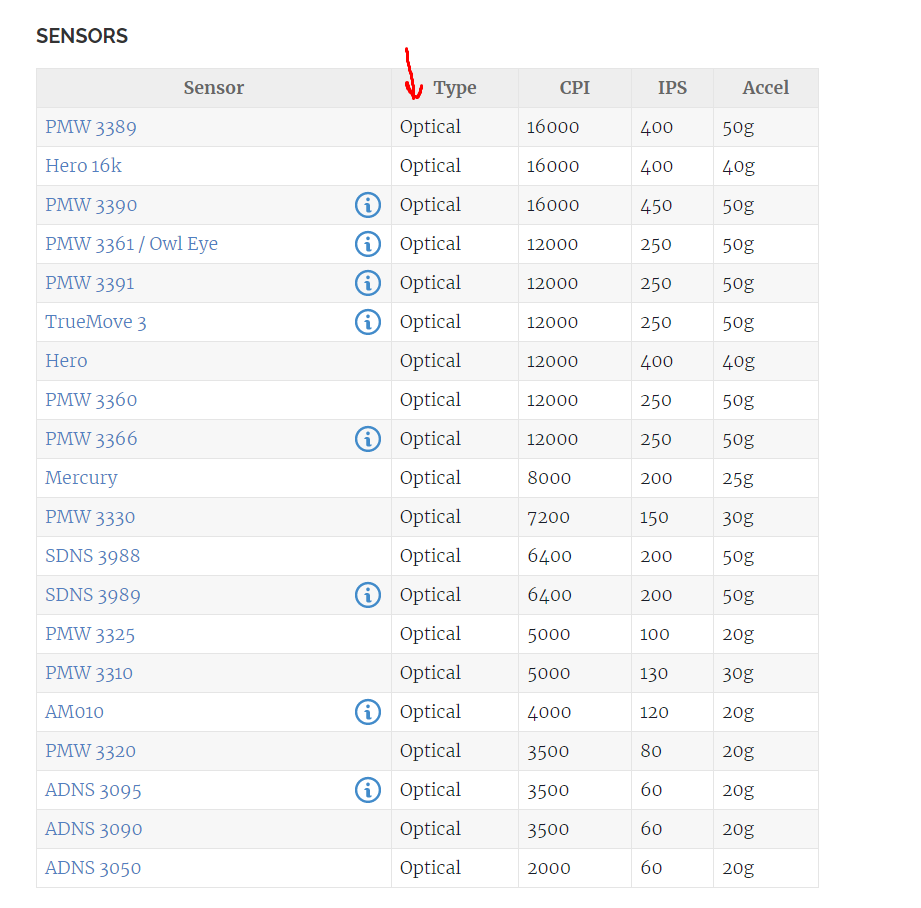Sort by CPI column header
Screen dimensions: 921x908
click(574, 88)
